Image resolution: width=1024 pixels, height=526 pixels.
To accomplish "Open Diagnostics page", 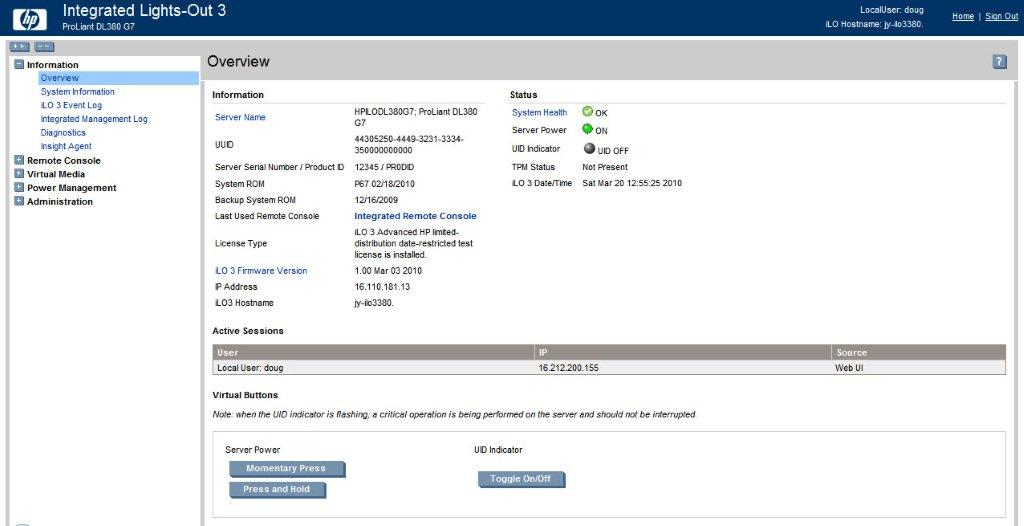I will (x=63, y=133).
